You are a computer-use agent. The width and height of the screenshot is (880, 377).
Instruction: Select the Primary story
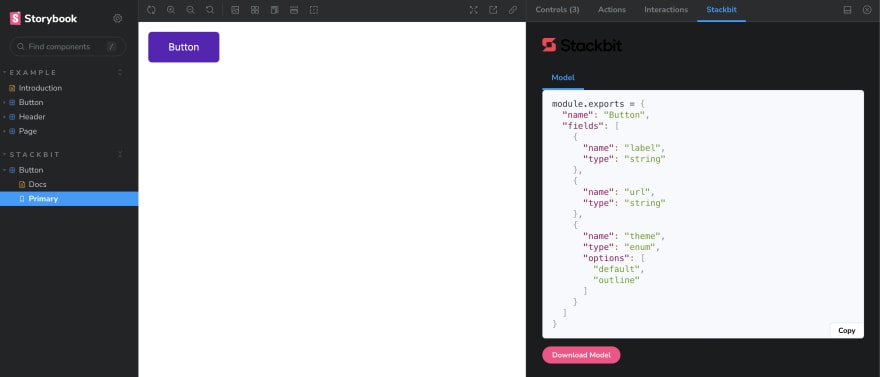click(x=69, y=199)
